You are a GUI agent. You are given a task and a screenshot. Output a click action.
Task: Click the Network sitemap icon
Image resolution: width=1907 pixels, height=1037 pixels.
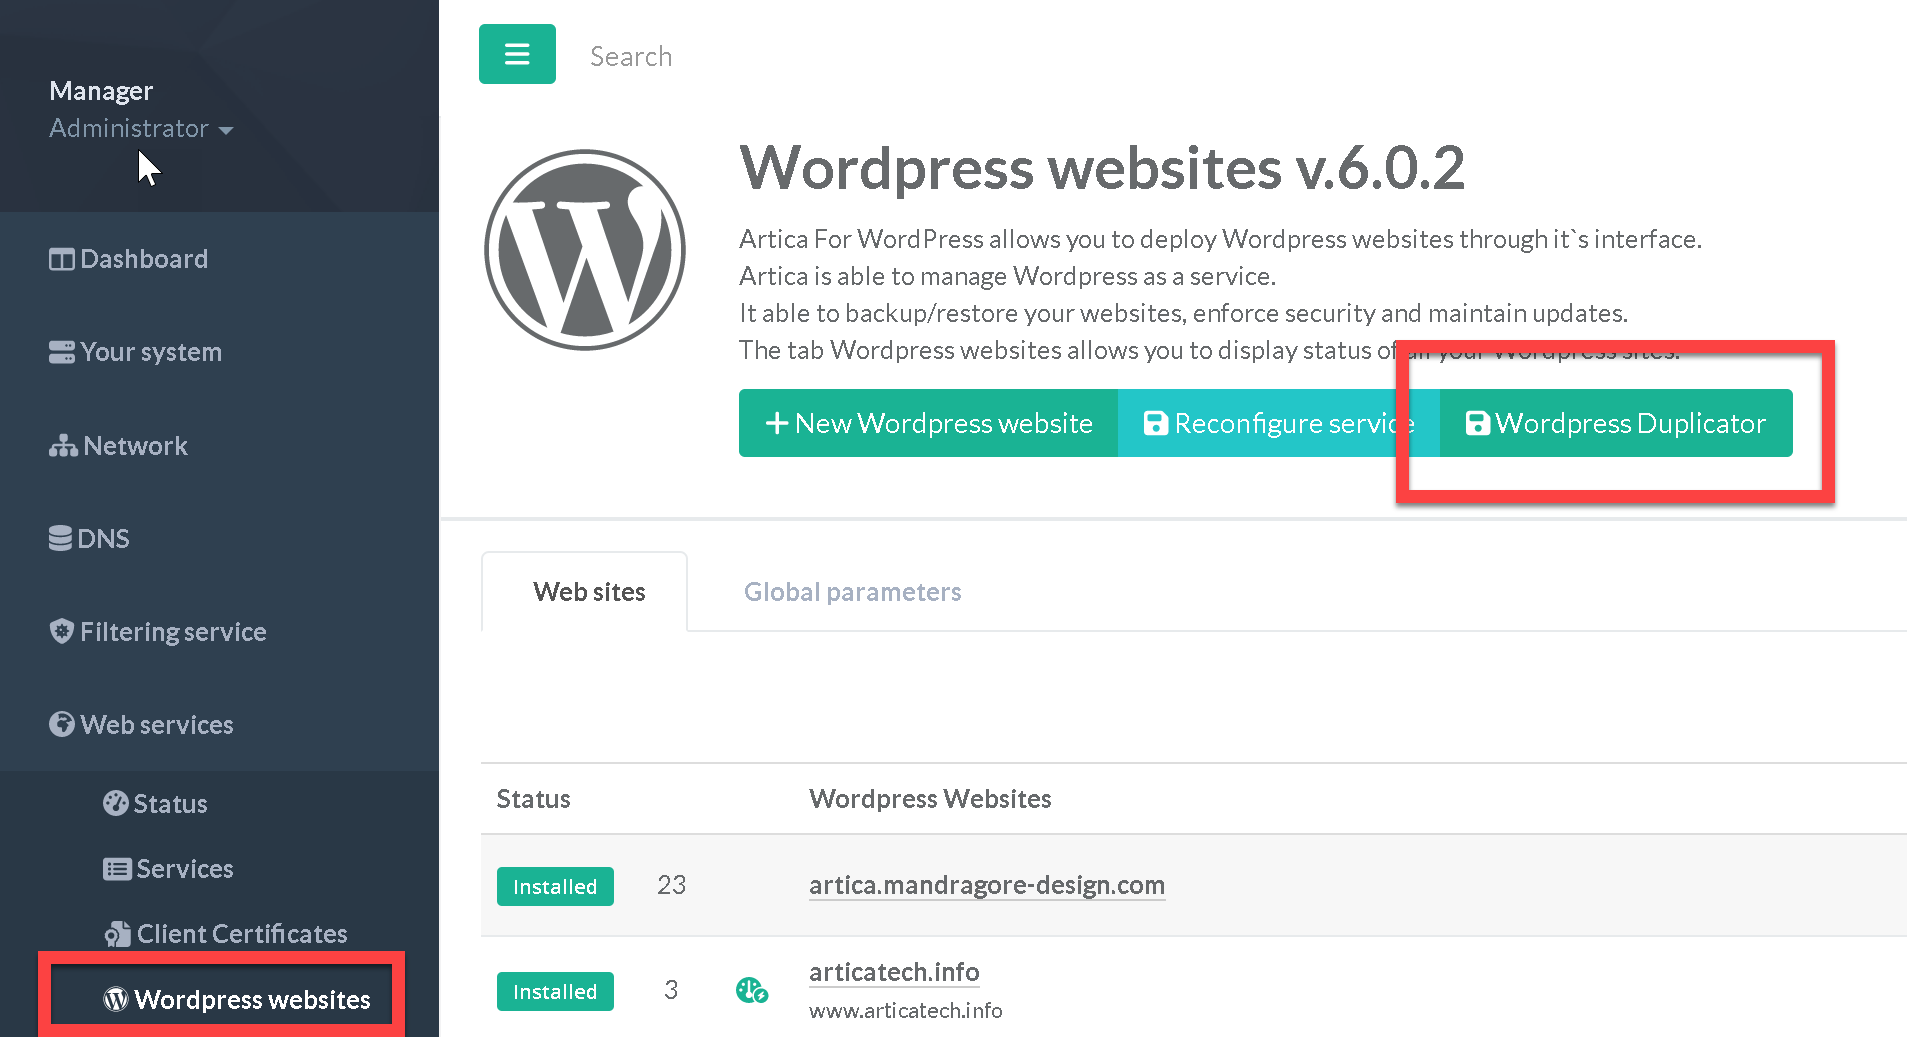pos(63,446)
